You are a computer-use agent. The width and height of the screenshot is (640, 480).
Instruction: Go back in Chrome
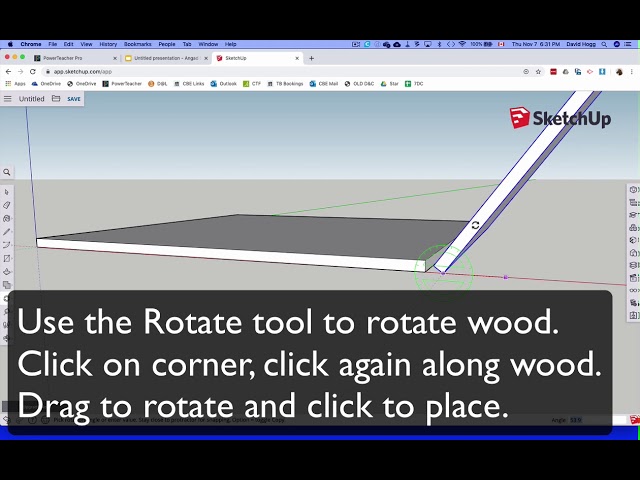pos(9,72)
